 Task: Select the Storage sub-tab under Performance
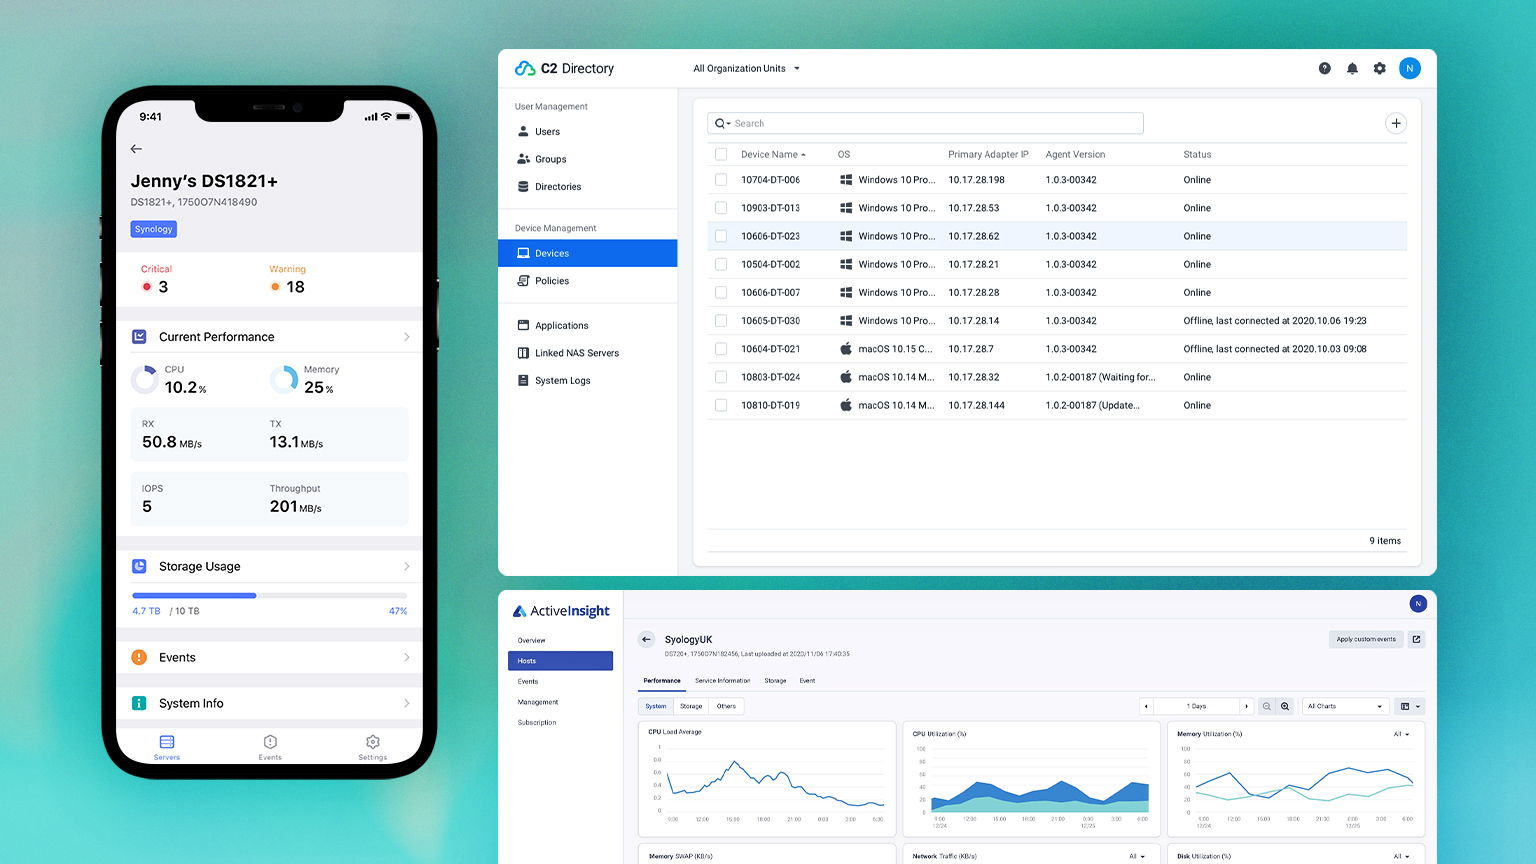pyautogui.click(x=691, y=706)
